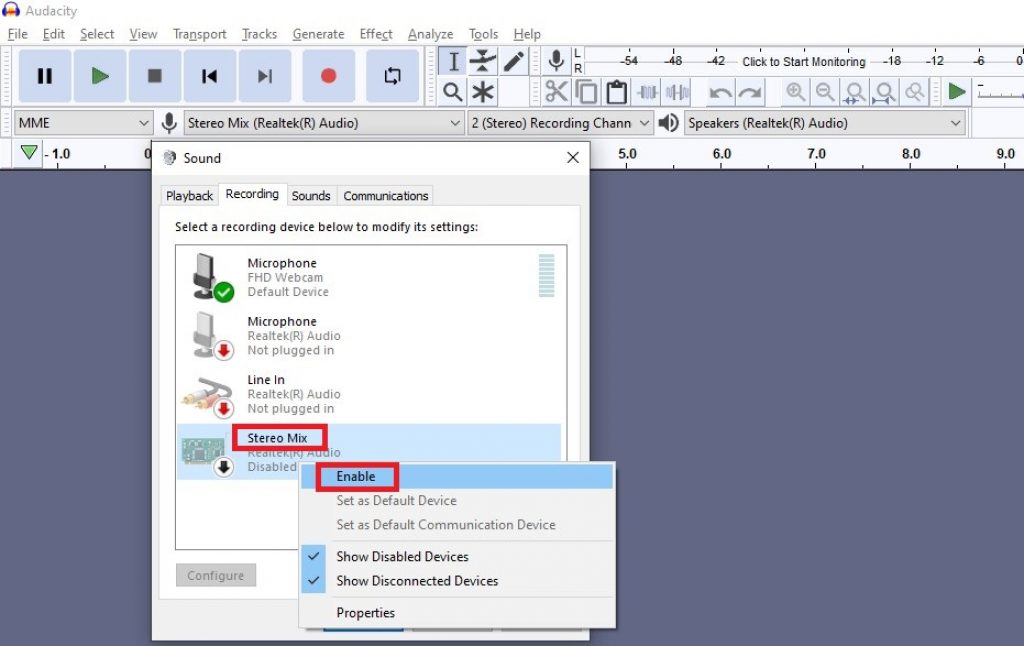The image size is (1024, 646).
Task: Toggle Loop Play in the transport toolbar
Action: (392, 76)
